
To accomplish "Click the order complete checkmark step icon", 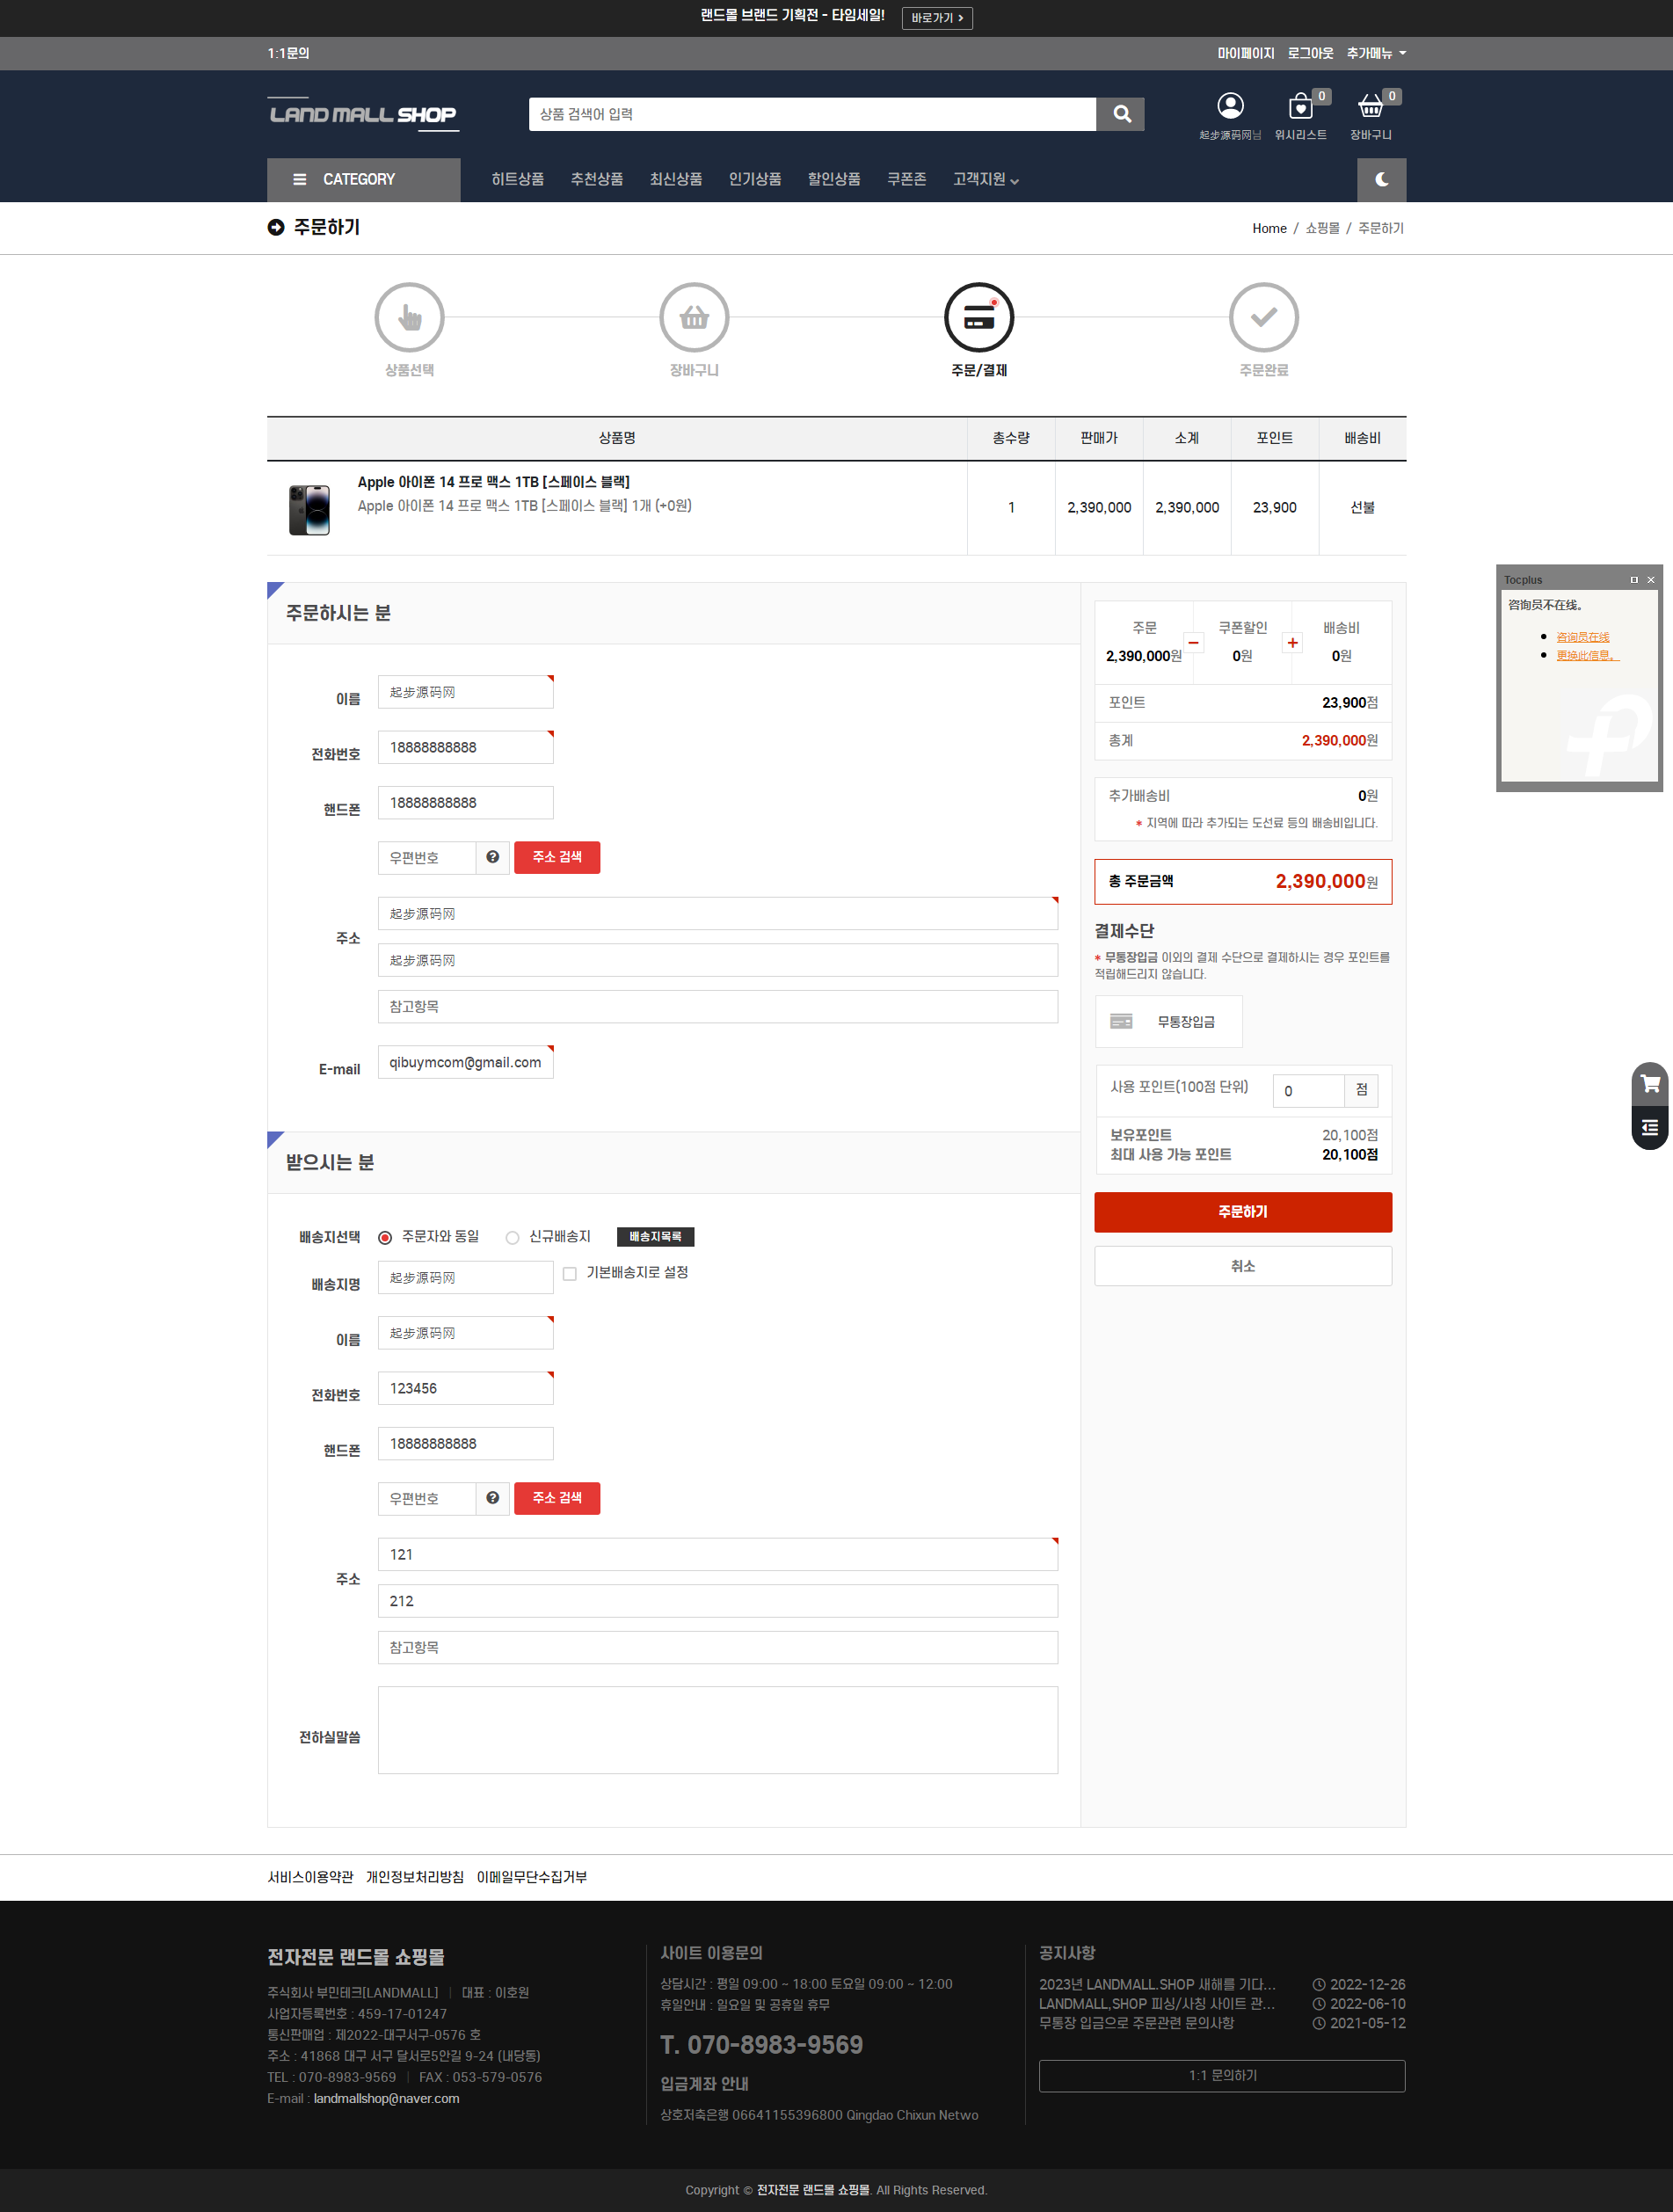I will click(x=1264, y=317).
